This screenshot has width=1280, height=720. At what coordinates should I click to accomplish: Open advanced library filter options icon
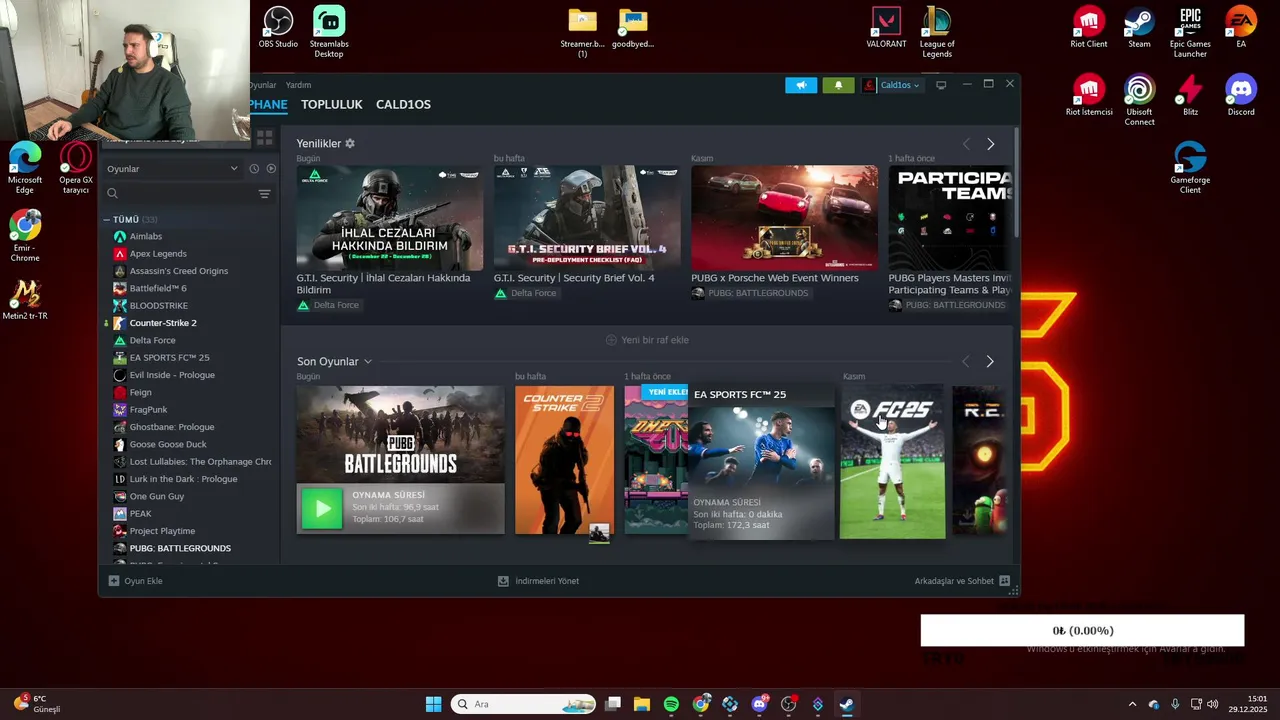(x=264, y=194)
